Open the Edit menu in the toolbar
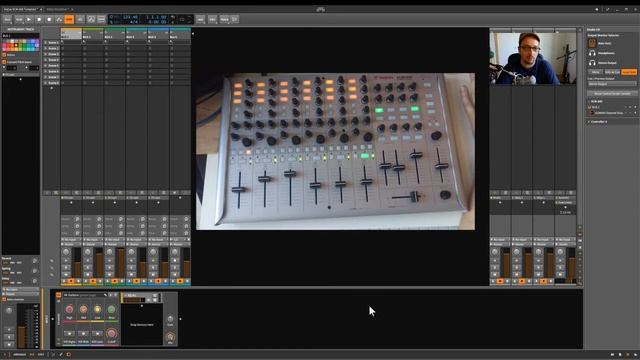 pyautogui.click(x=212, y=19)
